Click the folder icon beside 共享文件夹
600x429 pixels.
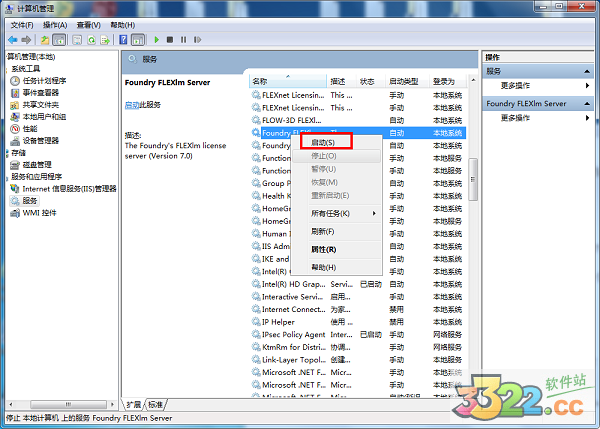(x=15, y=105)
